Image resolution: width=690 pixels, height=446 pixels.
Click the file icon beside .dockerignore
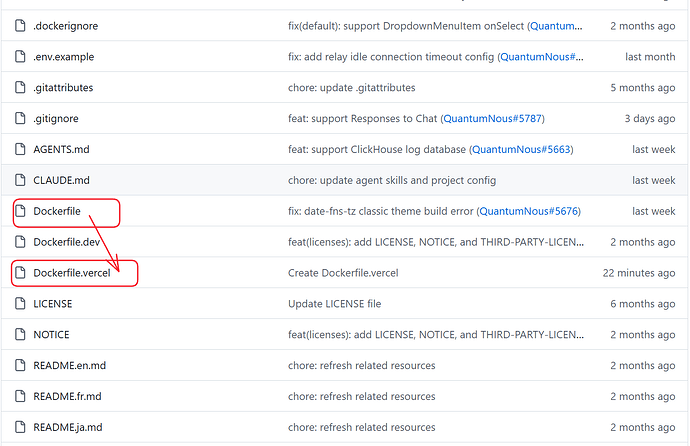[x=20, y=26]
